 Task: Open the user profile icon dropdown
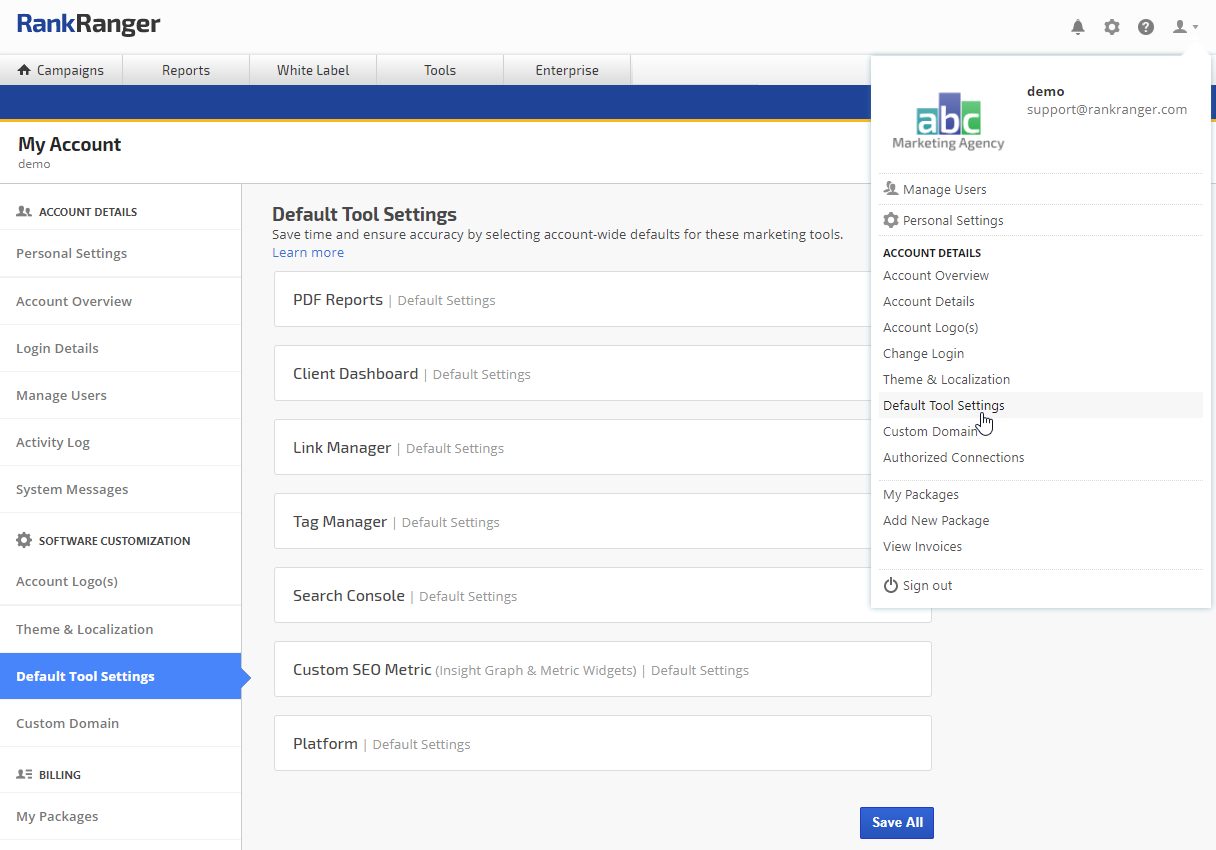[x=1184, y=27]
